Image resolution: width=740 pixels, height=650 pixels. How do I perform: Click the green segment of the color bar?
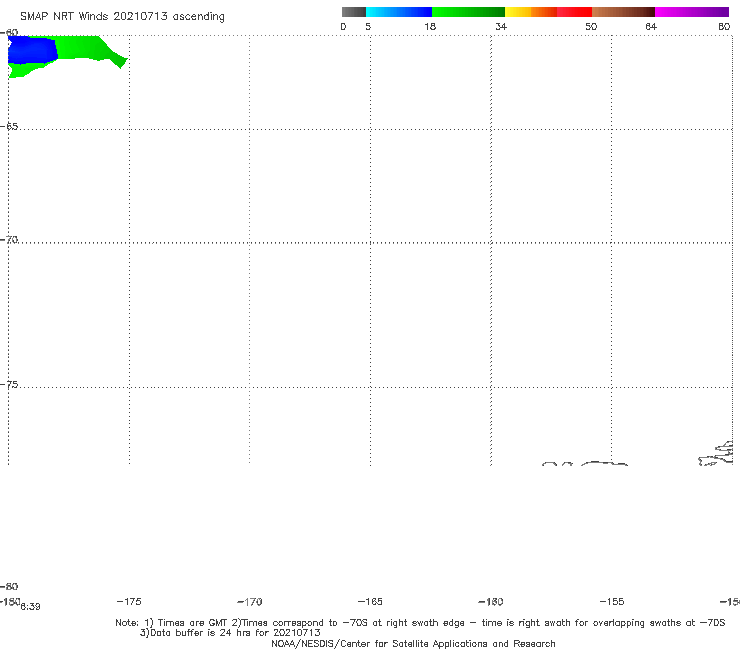[468, 12]
